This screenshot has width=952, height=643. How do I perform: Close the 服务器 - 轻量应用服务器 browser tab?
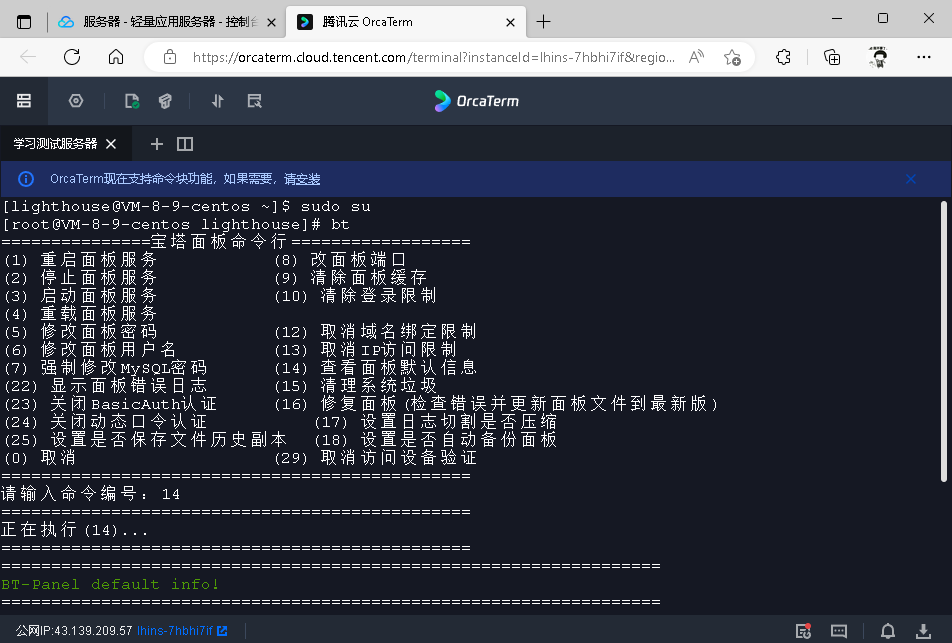point(271,22)
